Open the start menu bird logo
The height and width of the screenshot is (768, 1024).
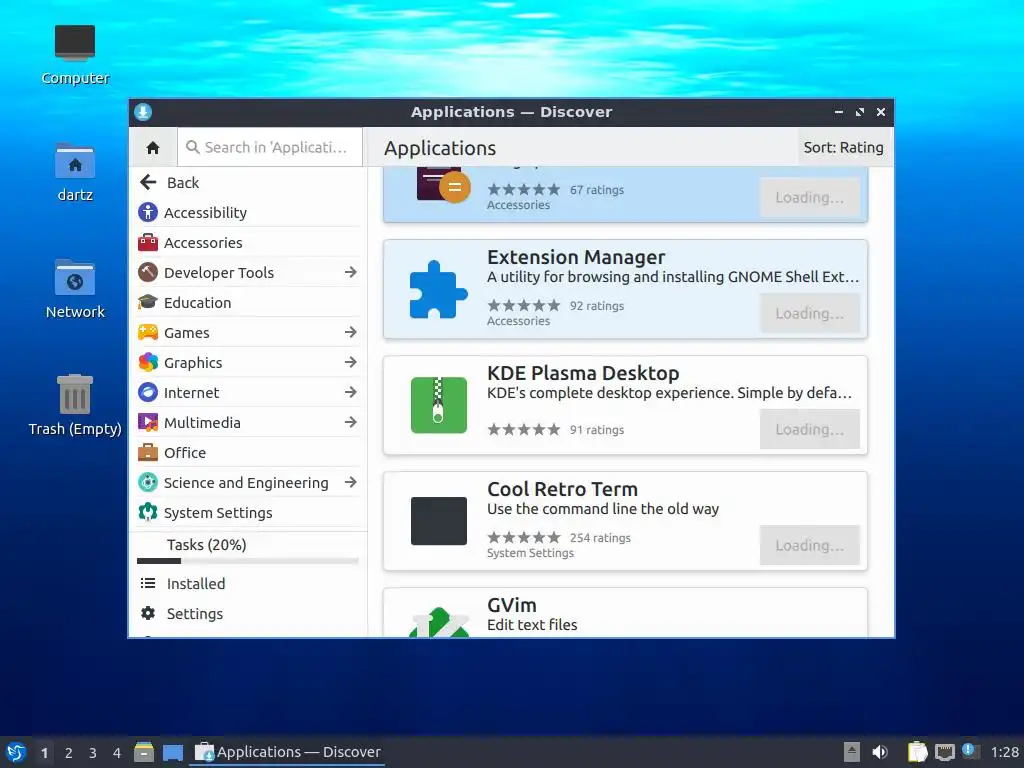click(x=16, y=752)
